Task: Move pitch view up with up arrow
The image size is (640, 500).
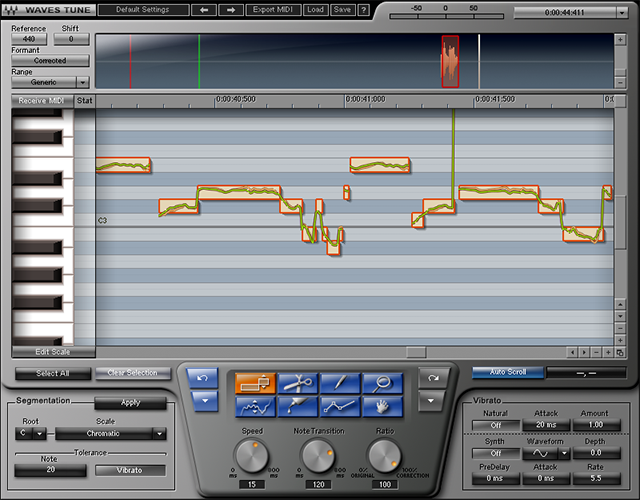Action: (620, 304)
